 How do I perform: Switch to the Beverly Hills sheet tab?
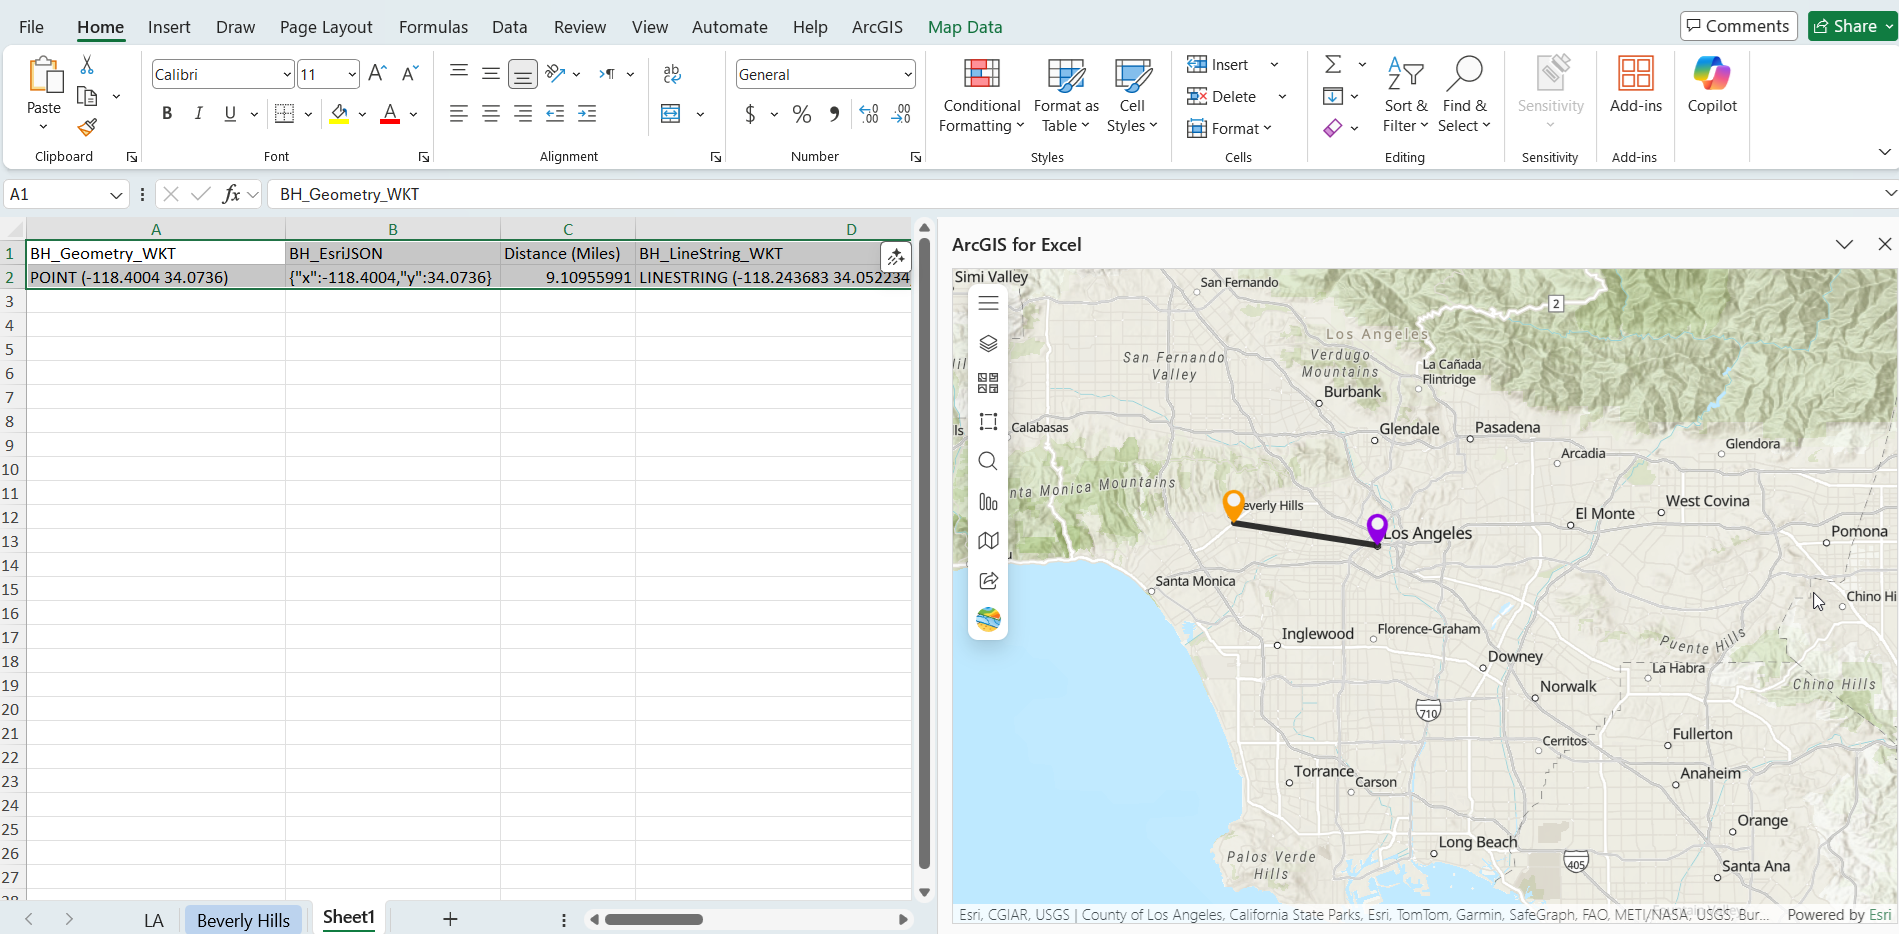click(x=243, y=920)
